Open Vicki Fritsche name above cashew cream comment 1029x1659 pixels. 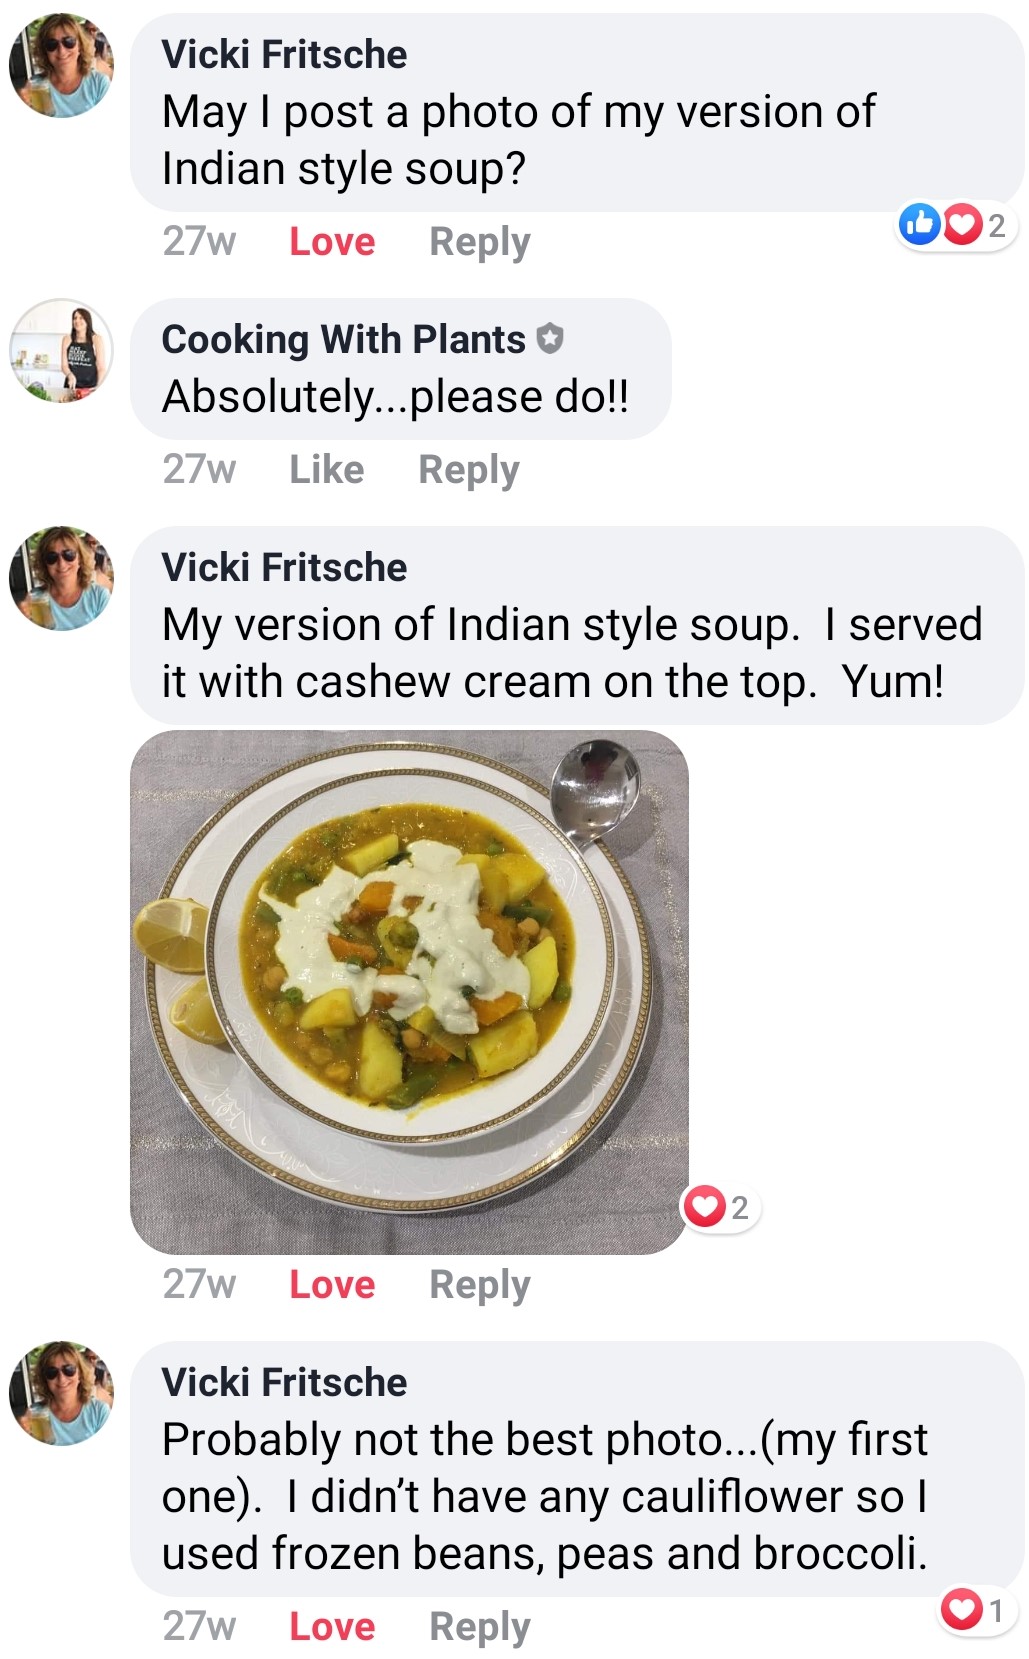284,568
